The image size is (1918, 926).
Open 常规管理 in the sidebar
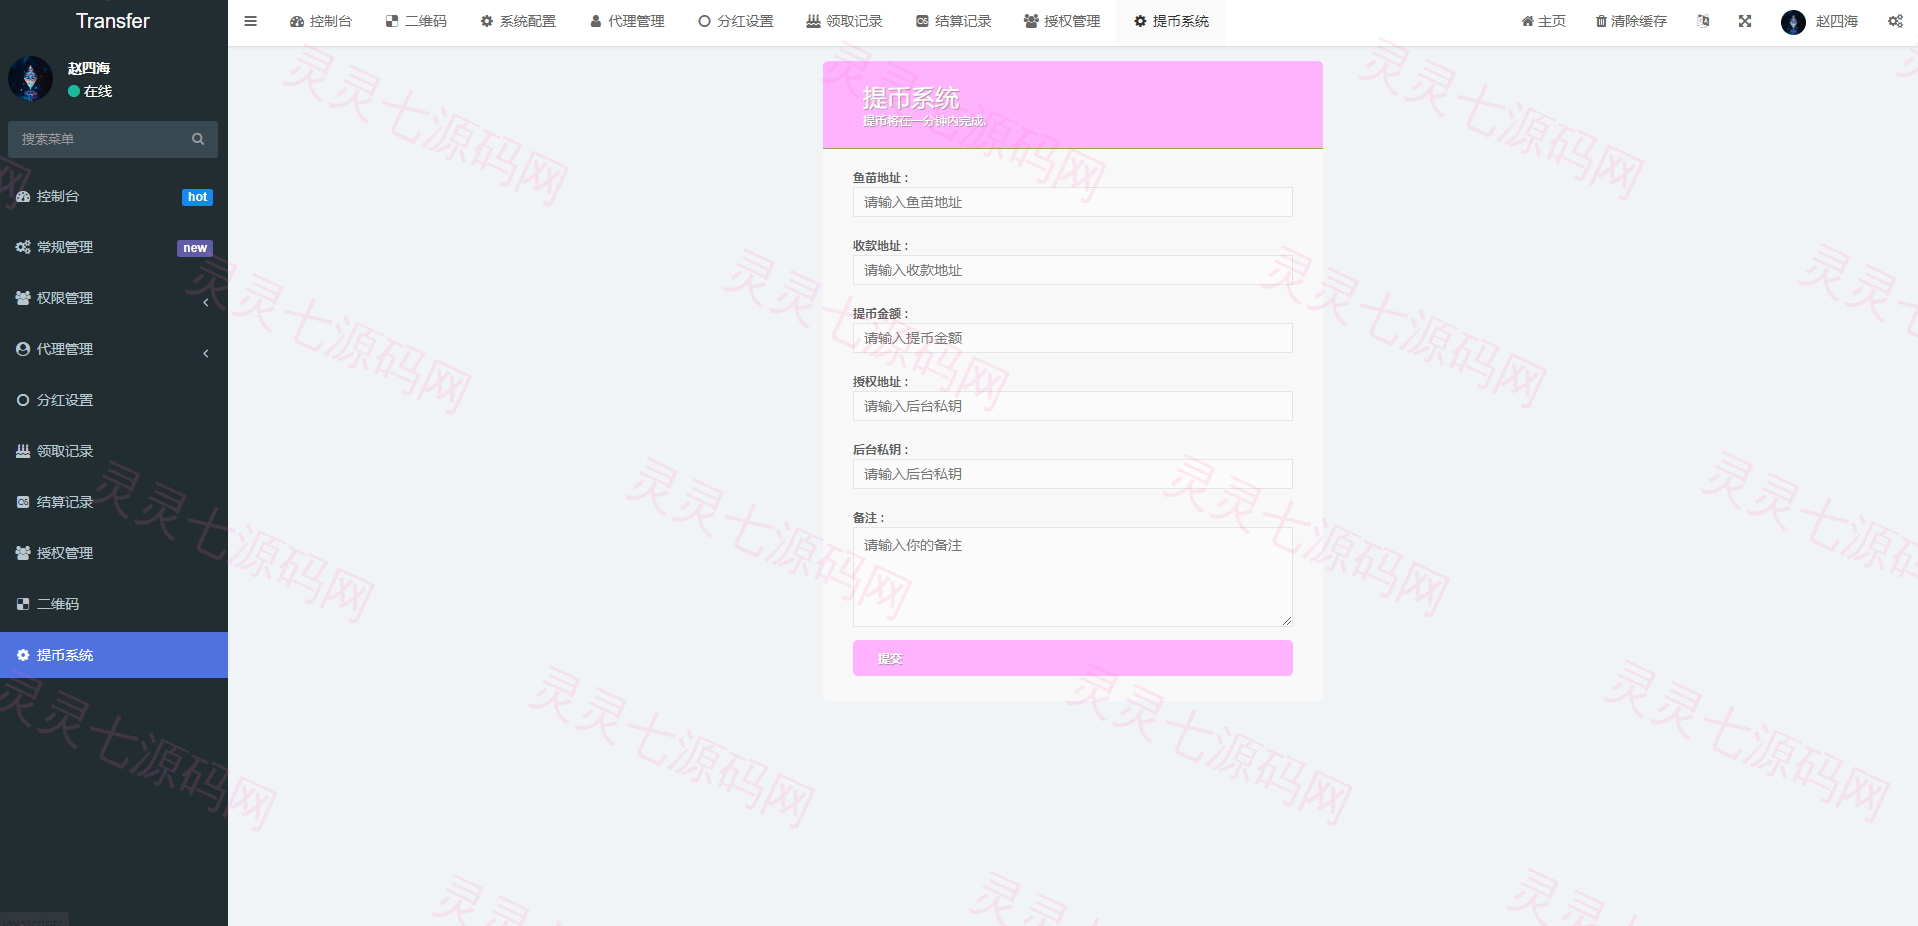pyautogui.click(x=114, y=247)
